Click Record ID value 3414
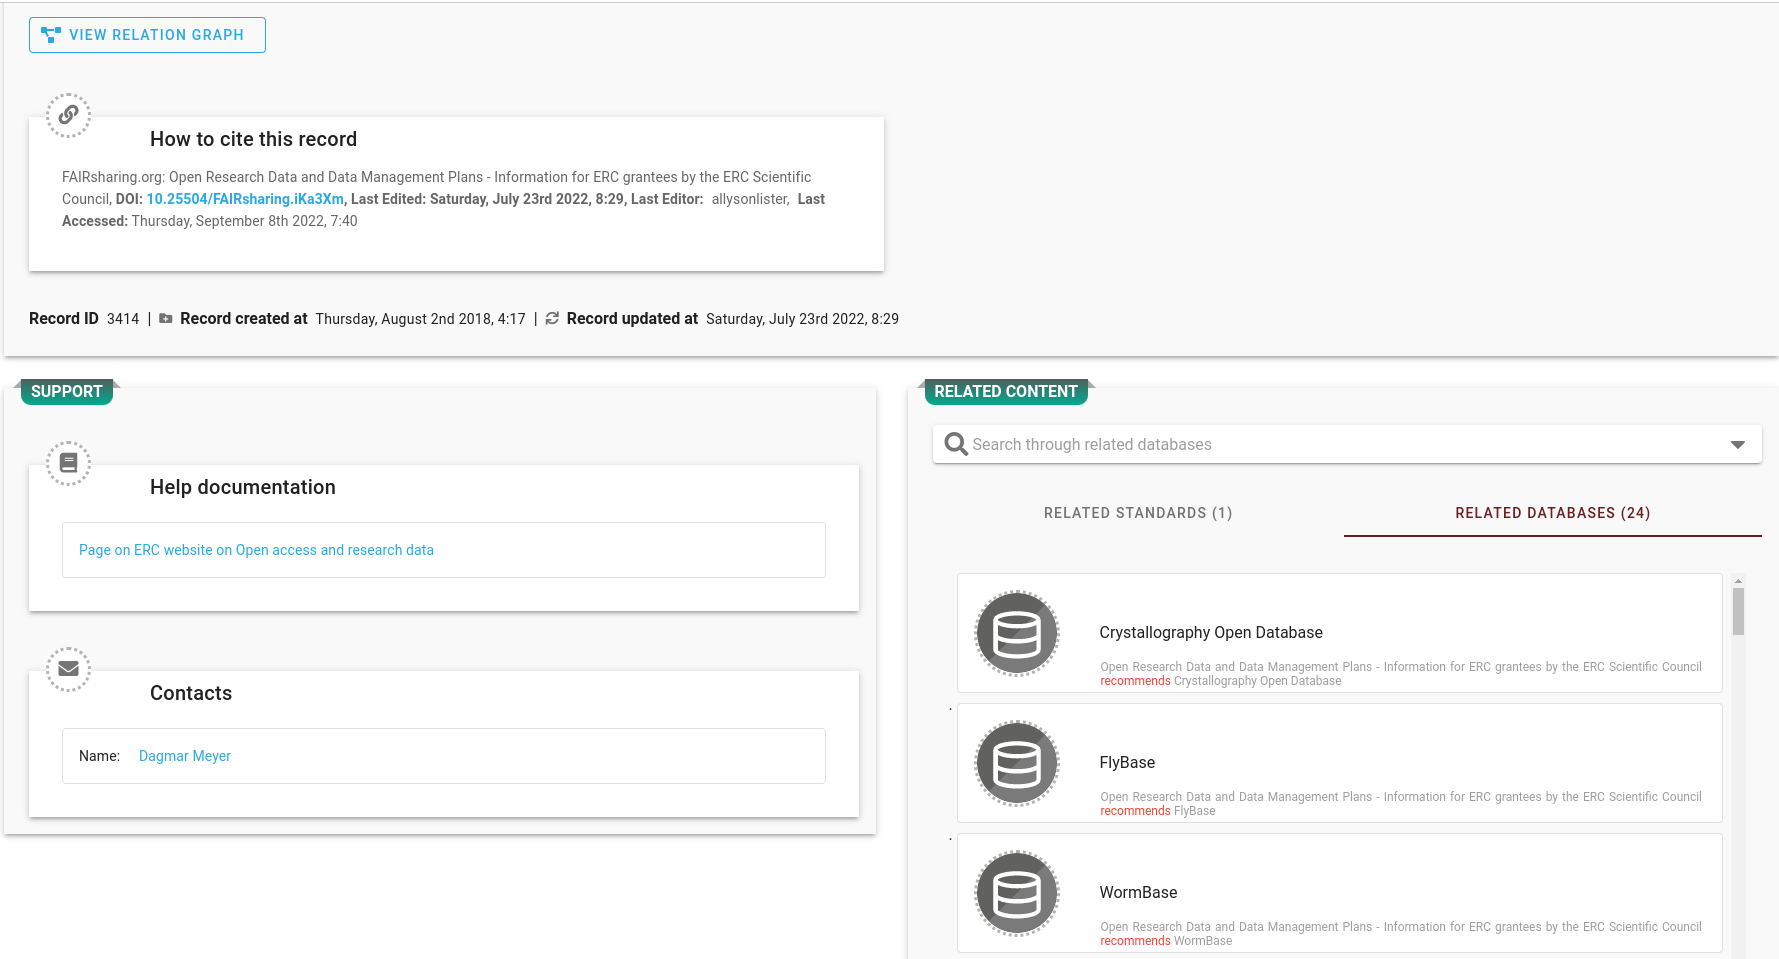The image size is (1779, 959). (123, 319)
